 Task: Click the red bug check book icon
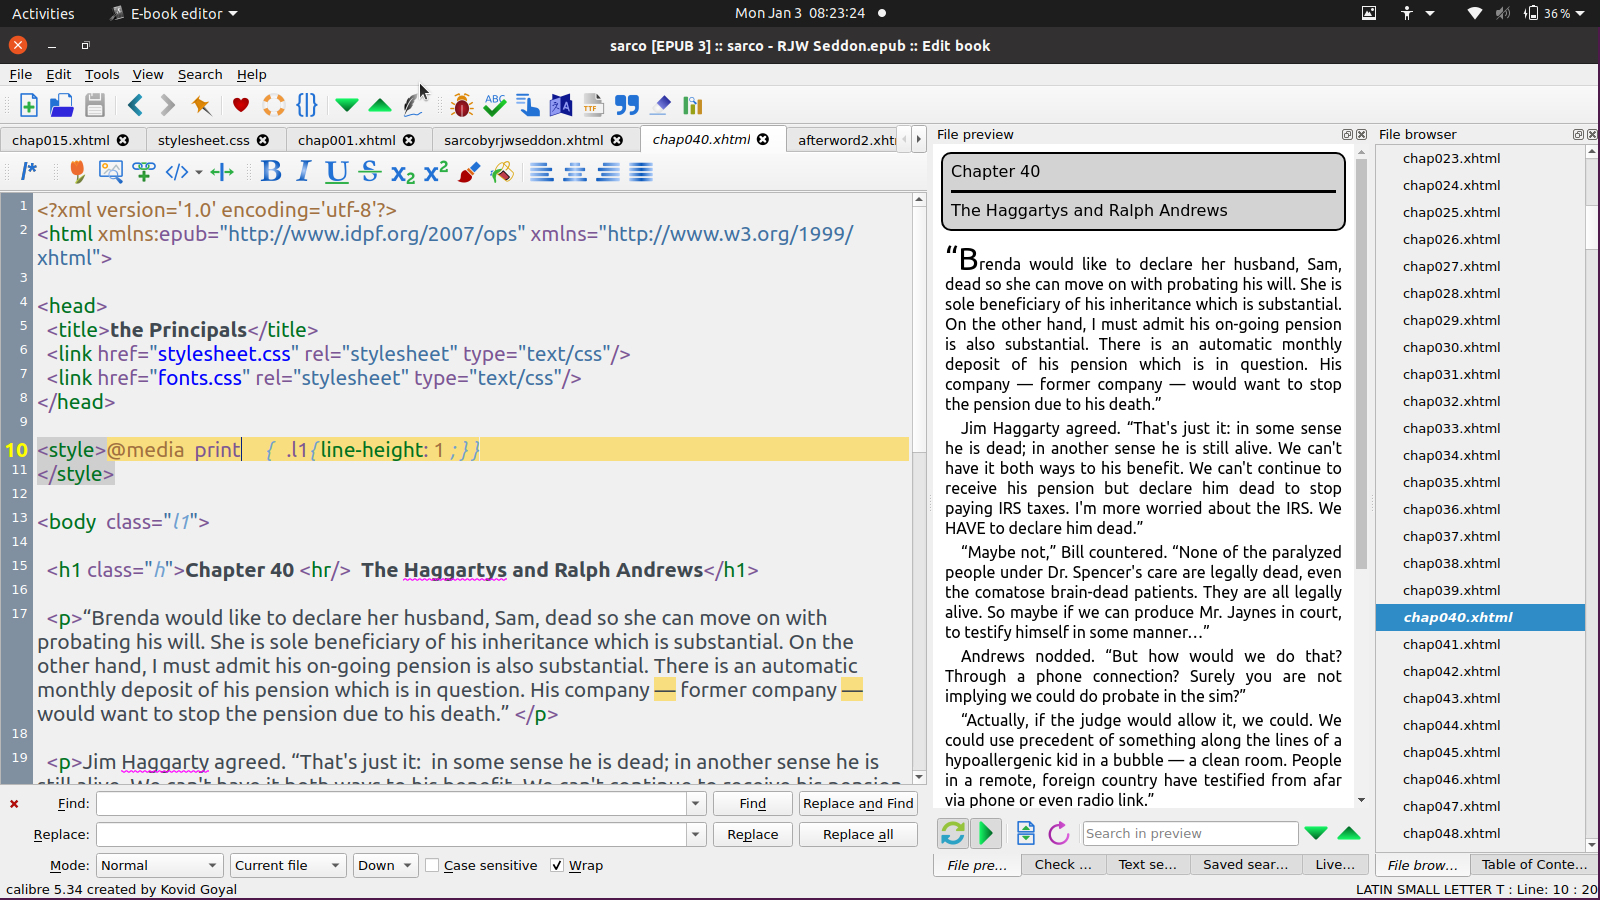(x=461, y=105)
